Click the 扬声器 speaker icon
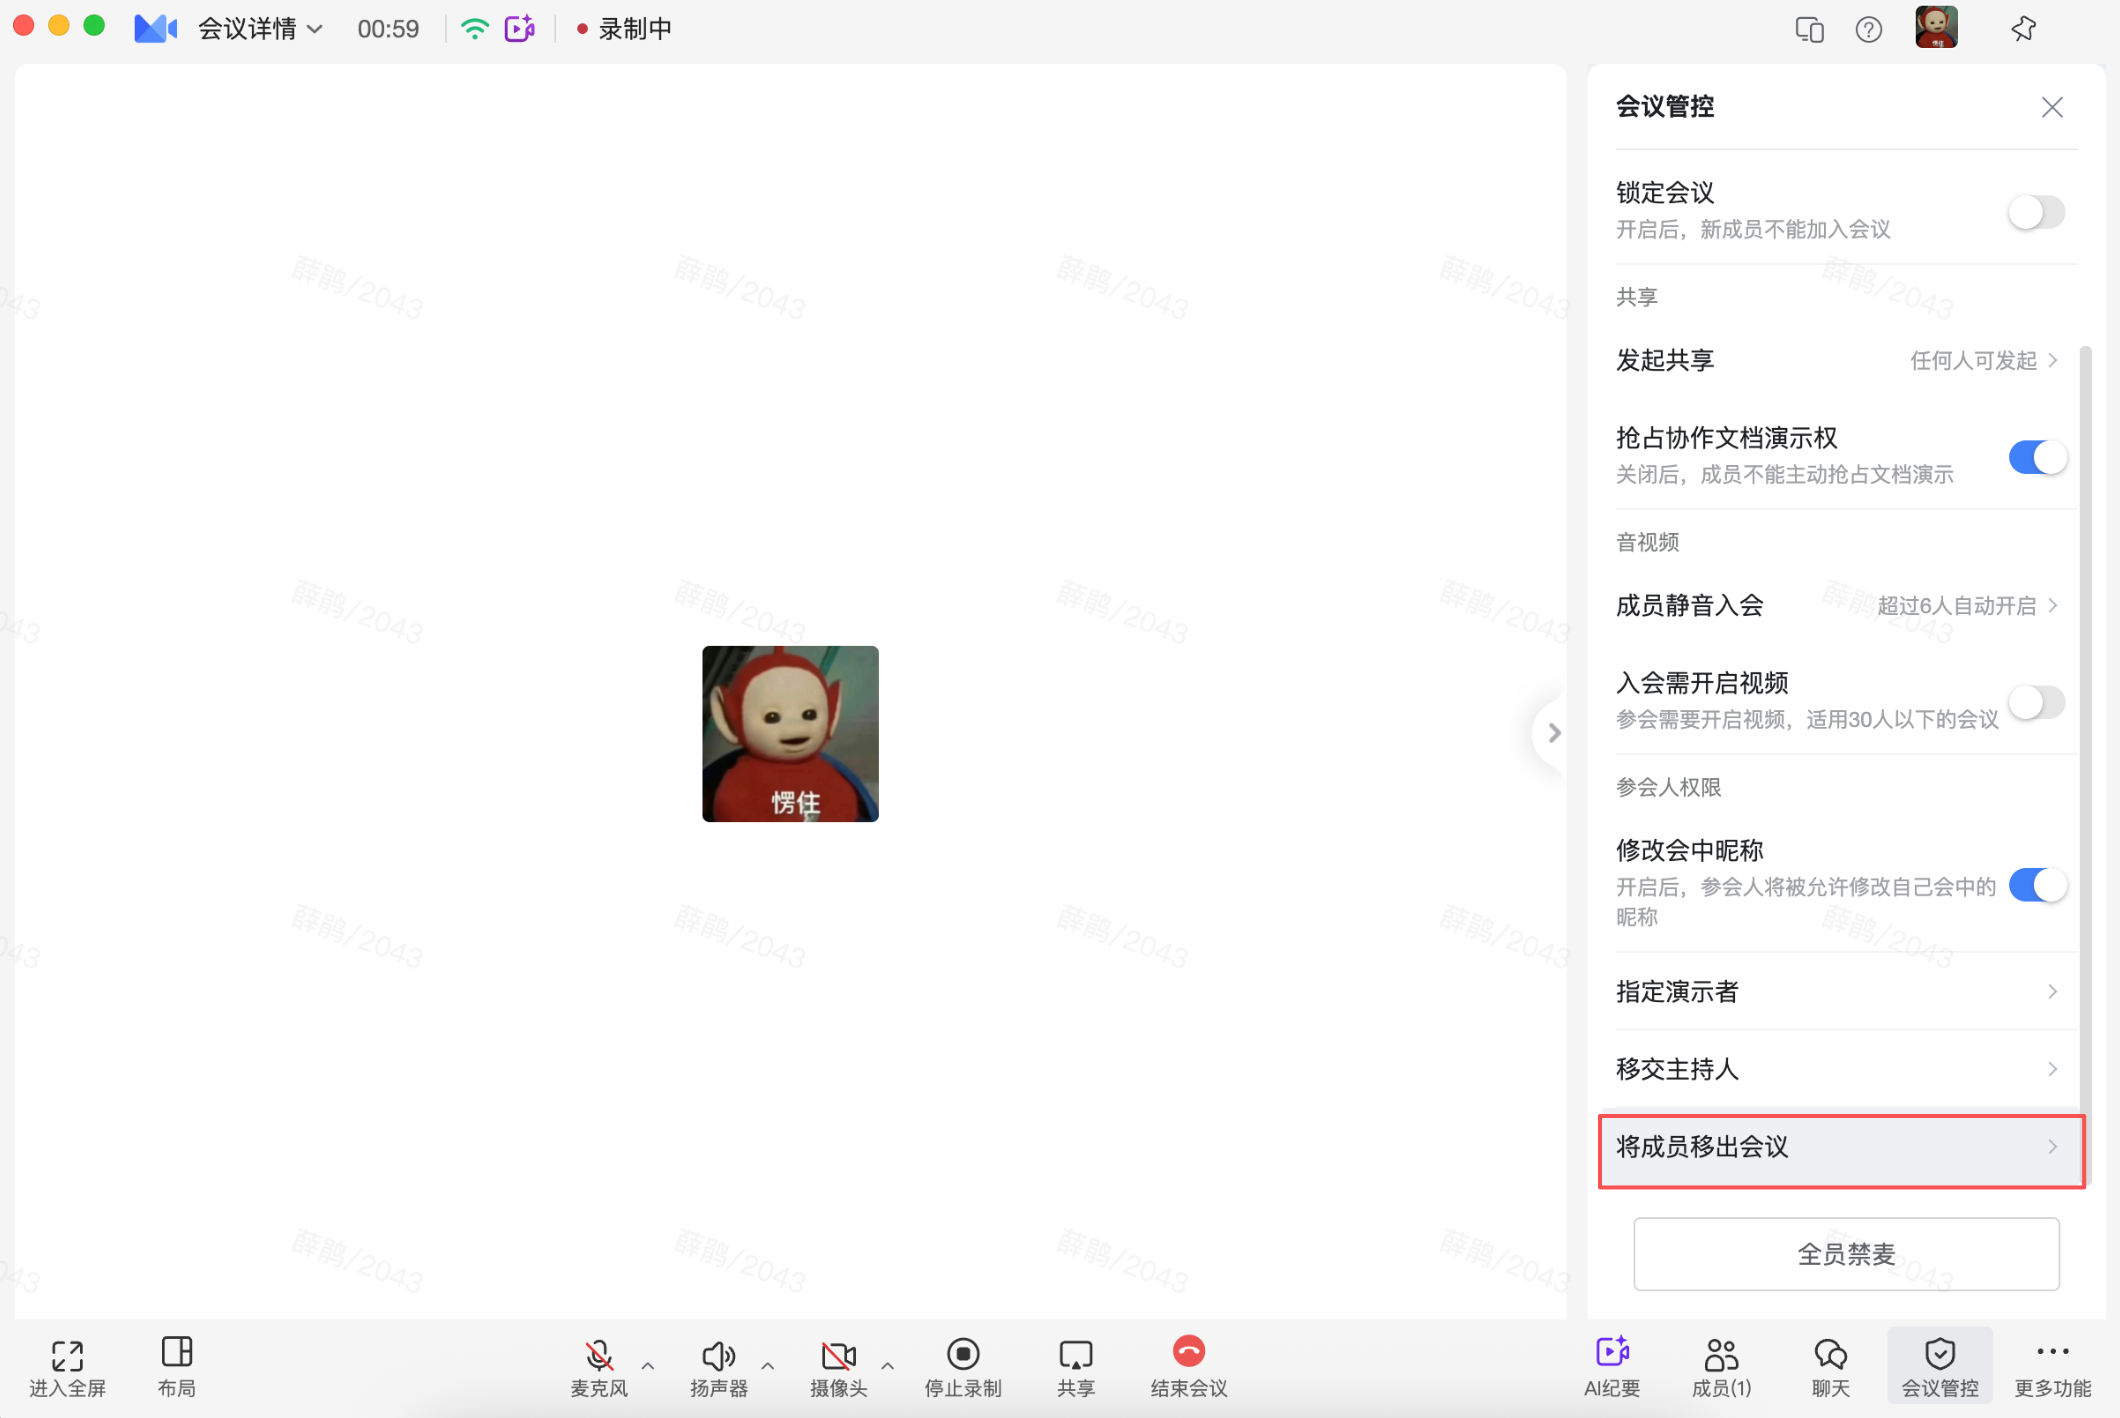 [719, 1367]
